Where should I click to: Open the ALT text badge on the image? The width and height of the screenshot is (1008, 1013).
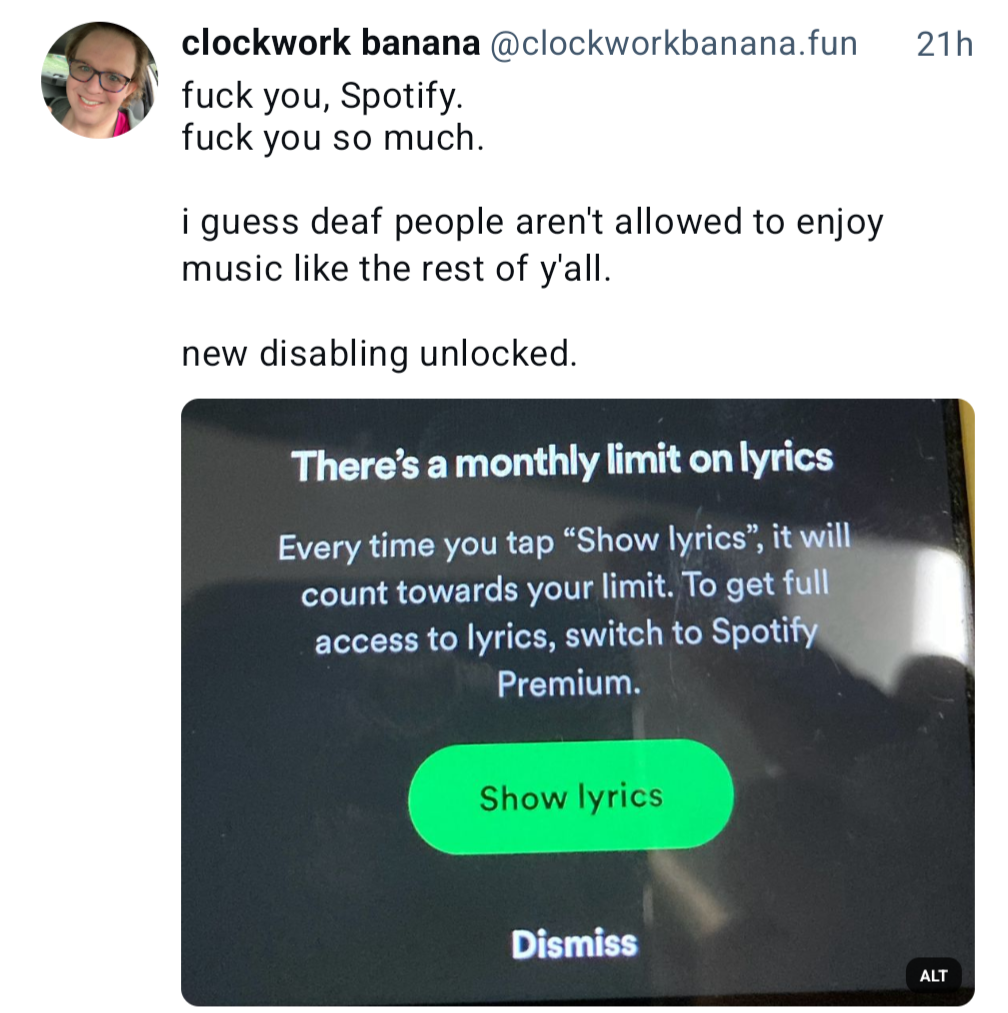933,975
